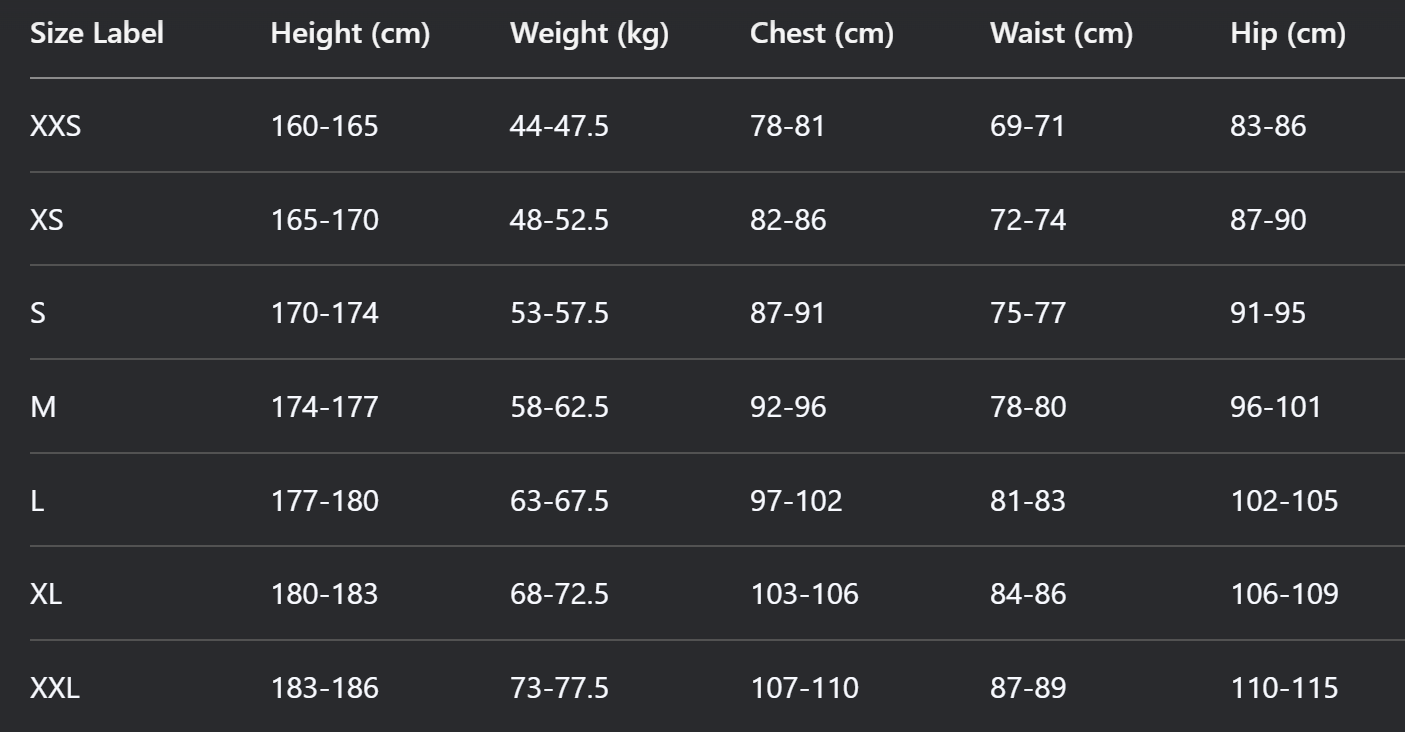Select the S size label cell
Image resolution: width=1405 pixels, height=732 pixels.
point(38,314)
